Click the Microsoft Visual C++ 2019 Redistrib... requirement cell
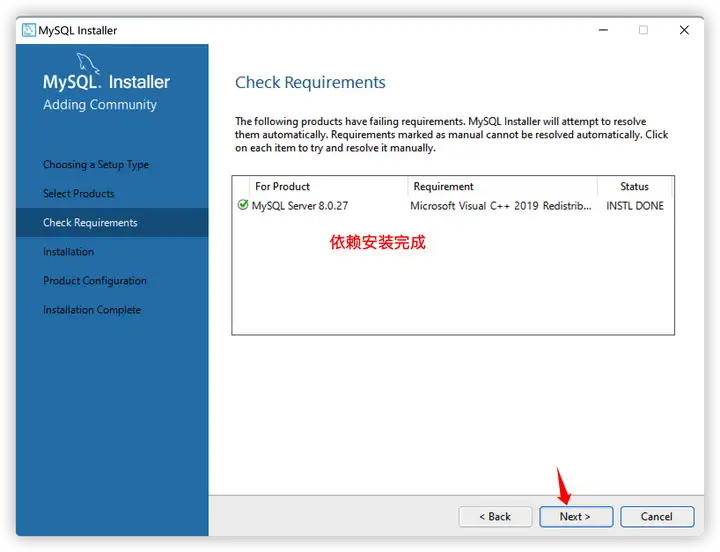Screen dimensions: 720x552 [501, 206]
